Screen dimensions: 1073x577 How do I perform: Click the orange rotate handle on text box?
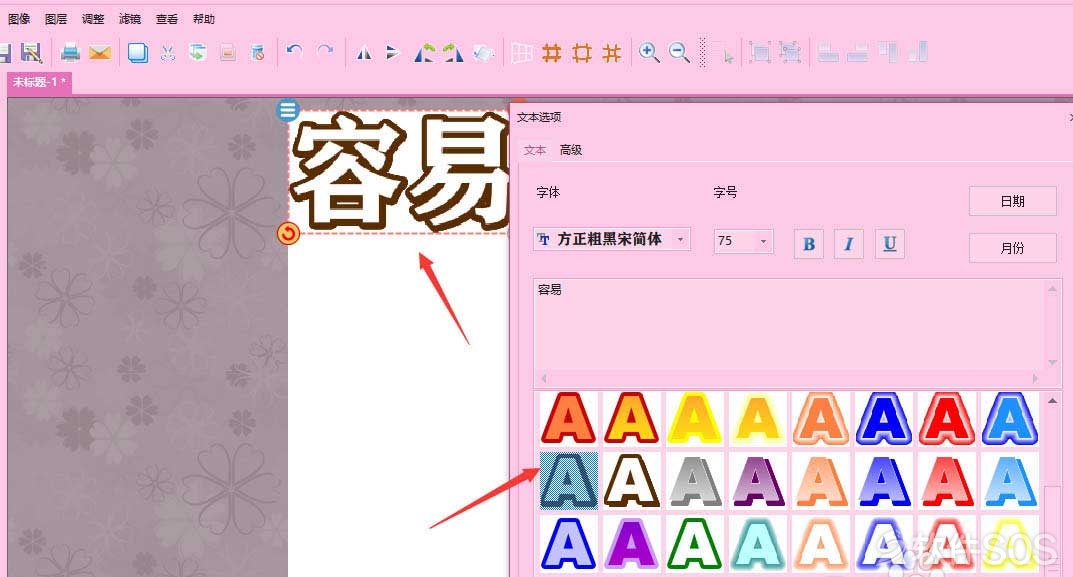pyautogui.click(x=288, y=233)
